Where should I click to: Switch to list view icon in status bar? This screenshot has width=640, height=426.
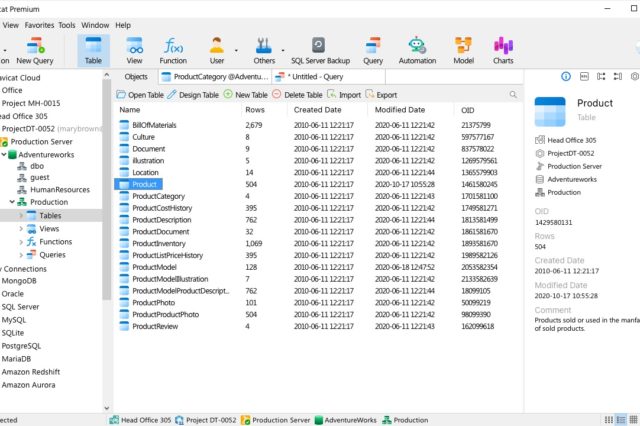pos(609,420)
